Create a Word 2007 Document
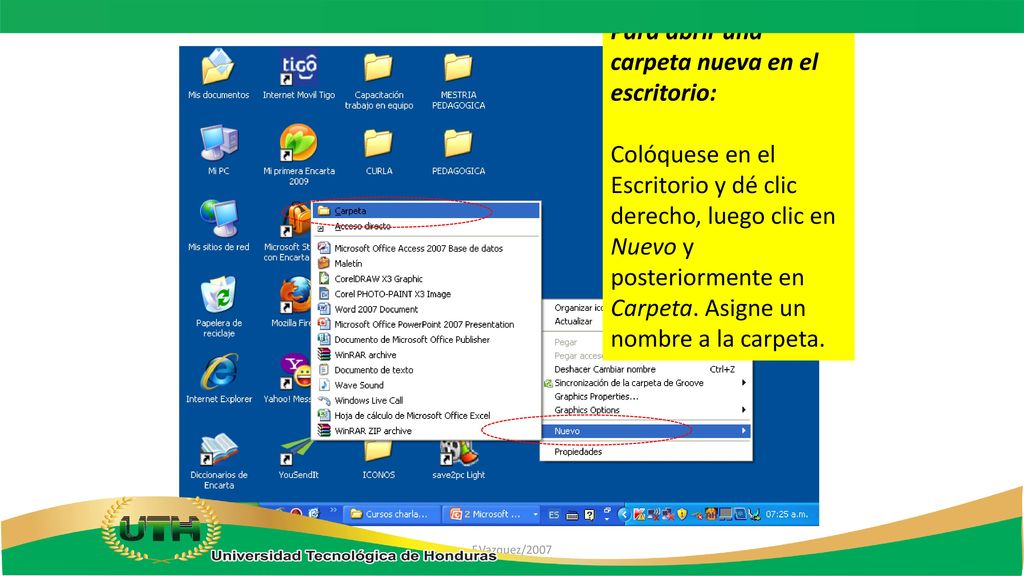The image size is (1024, 576). click(x=426, y=309)
